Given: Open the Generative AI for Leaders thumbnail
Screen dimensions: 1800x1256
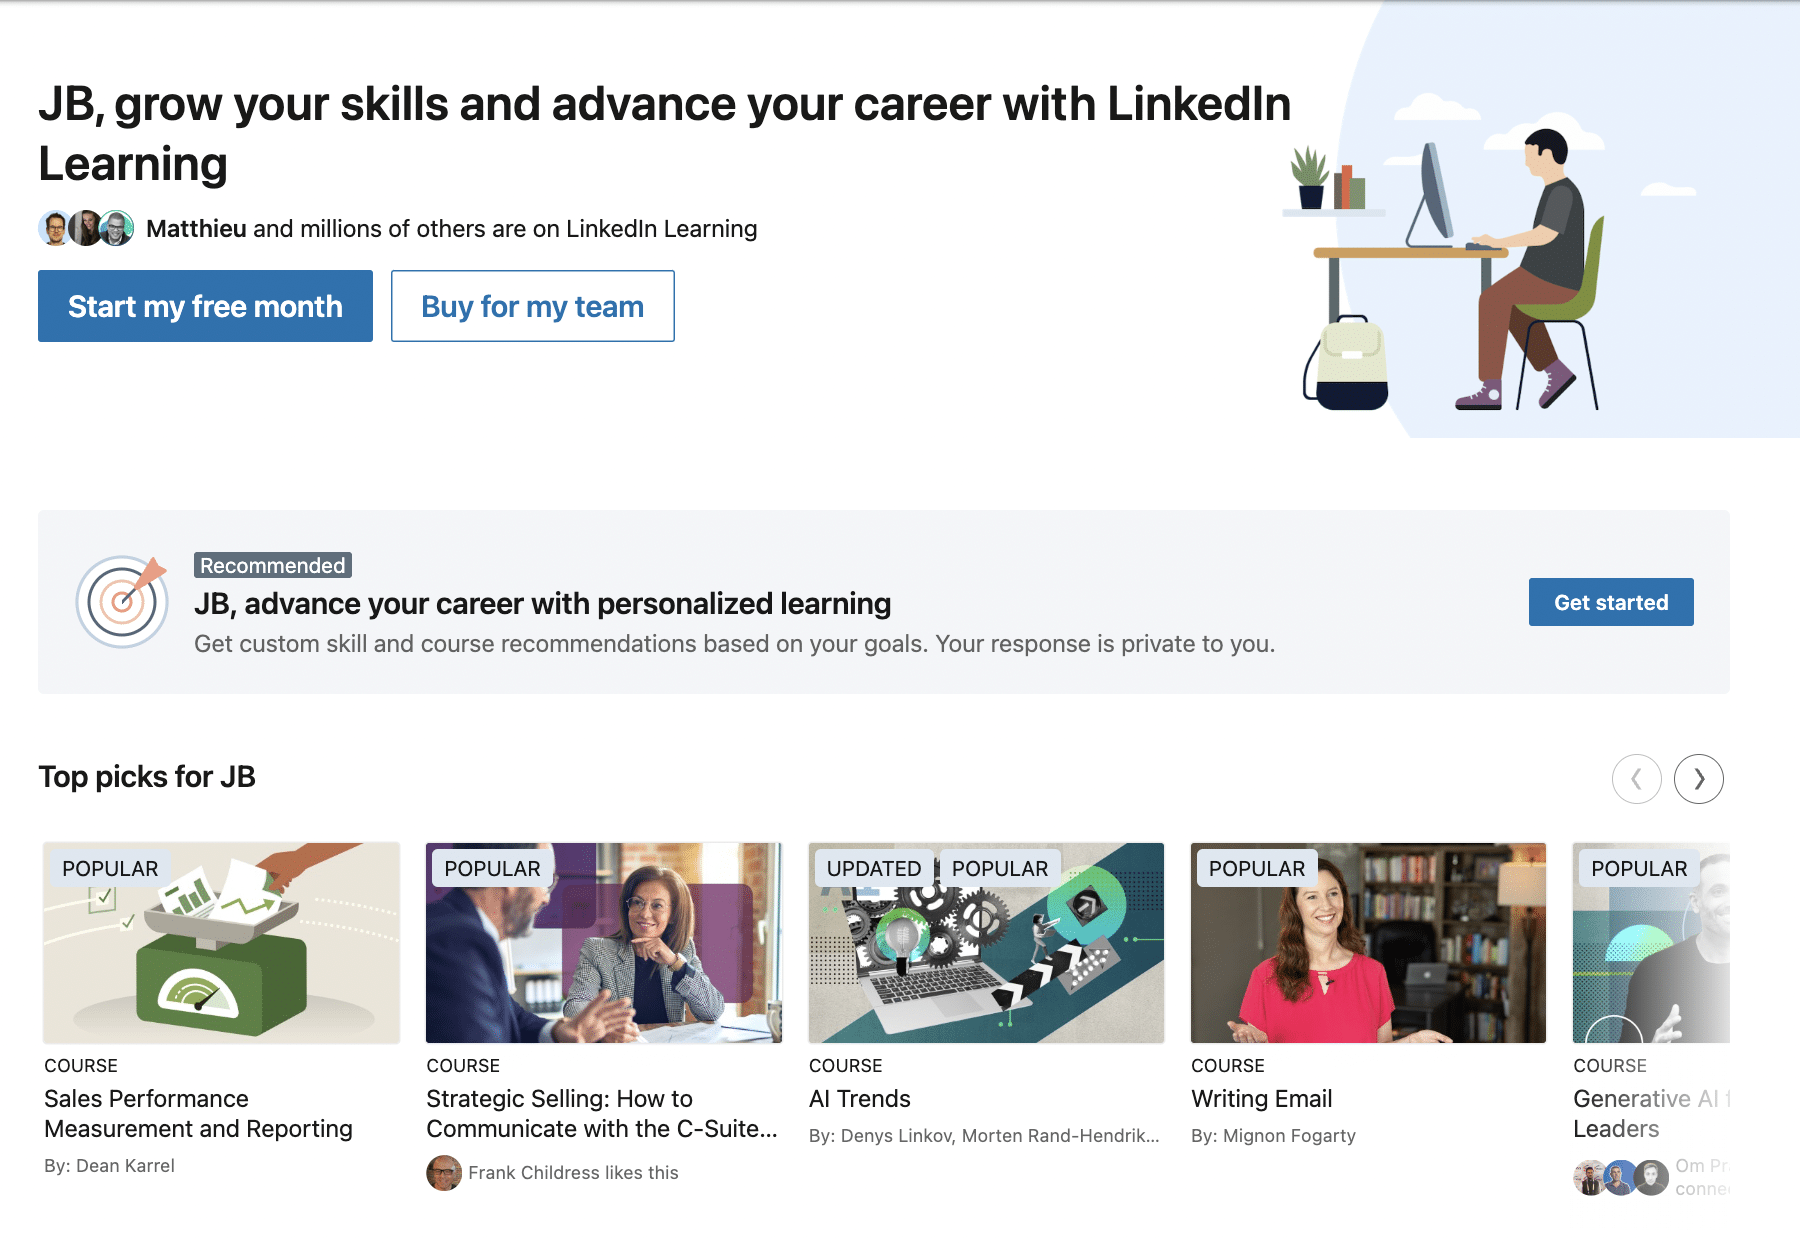Looking at the screenshot, I should (x=1651, y=942).
